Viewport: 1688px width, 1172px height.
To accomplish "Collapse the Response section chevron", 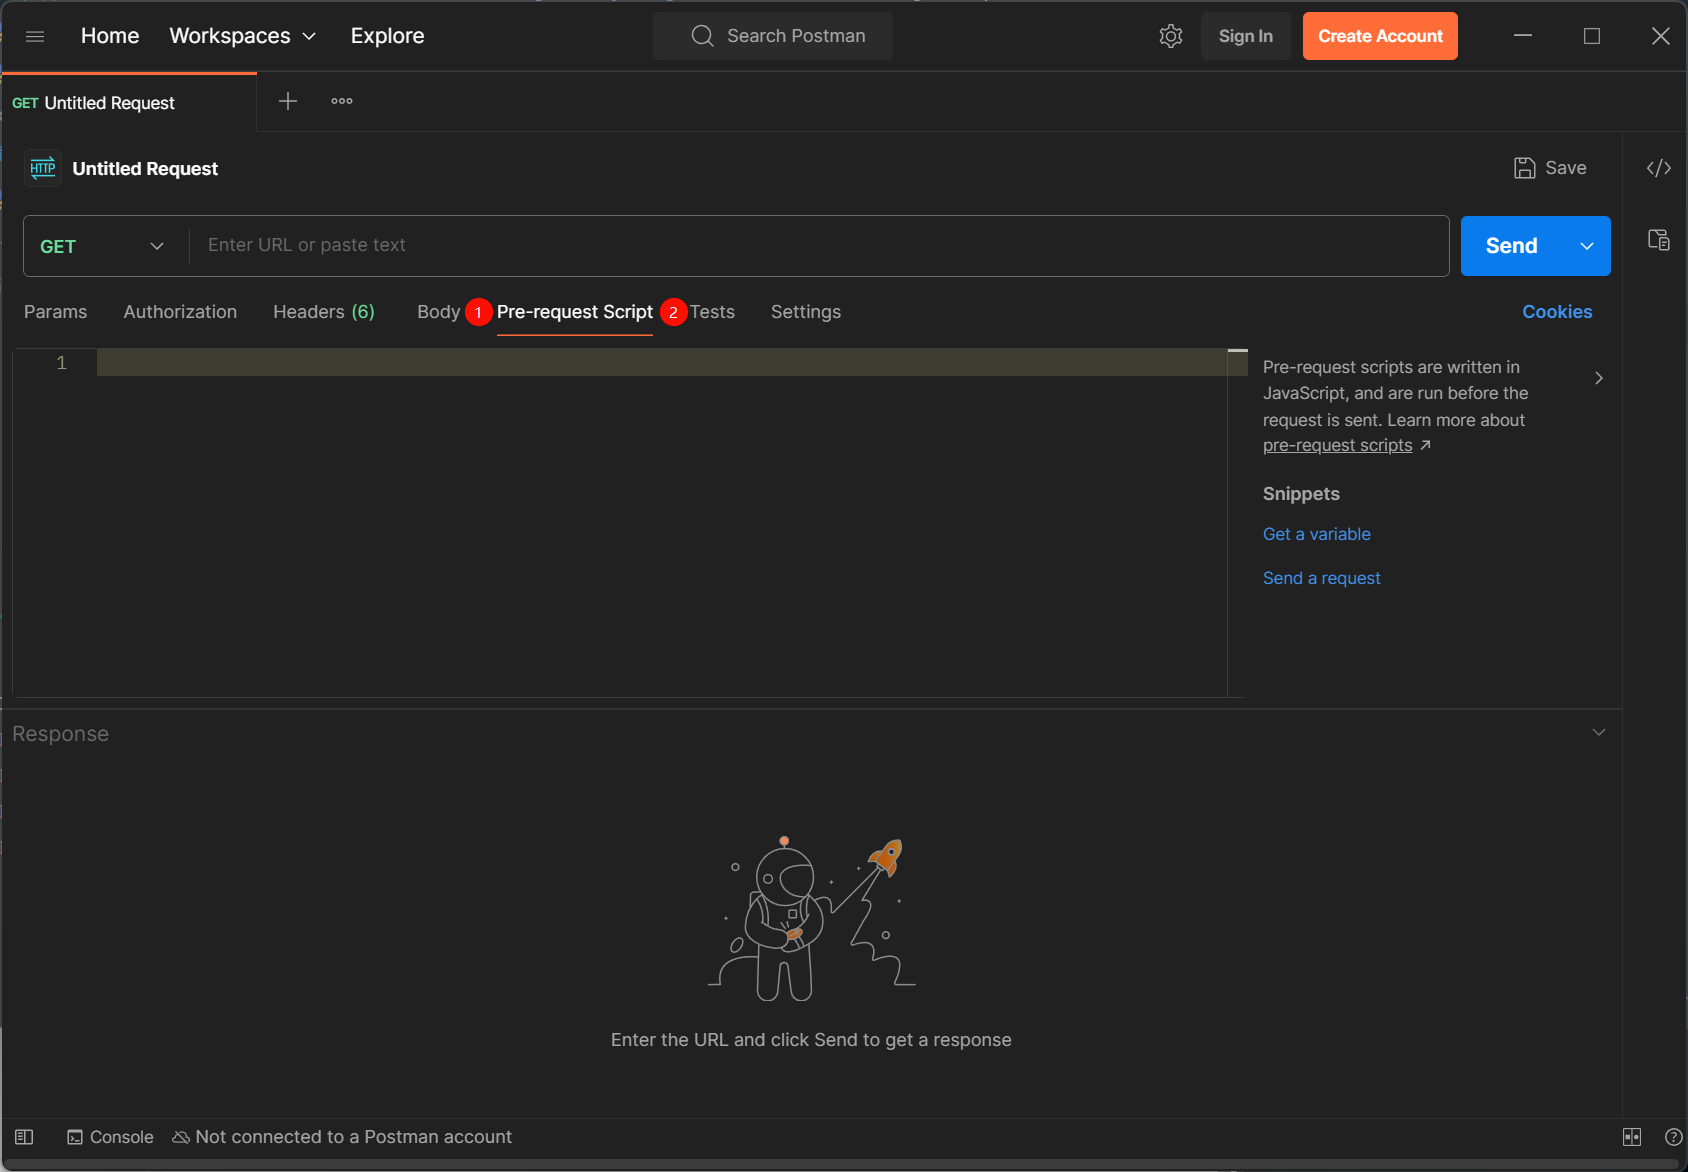I will pyautogui.click(x=1599, y=732).
